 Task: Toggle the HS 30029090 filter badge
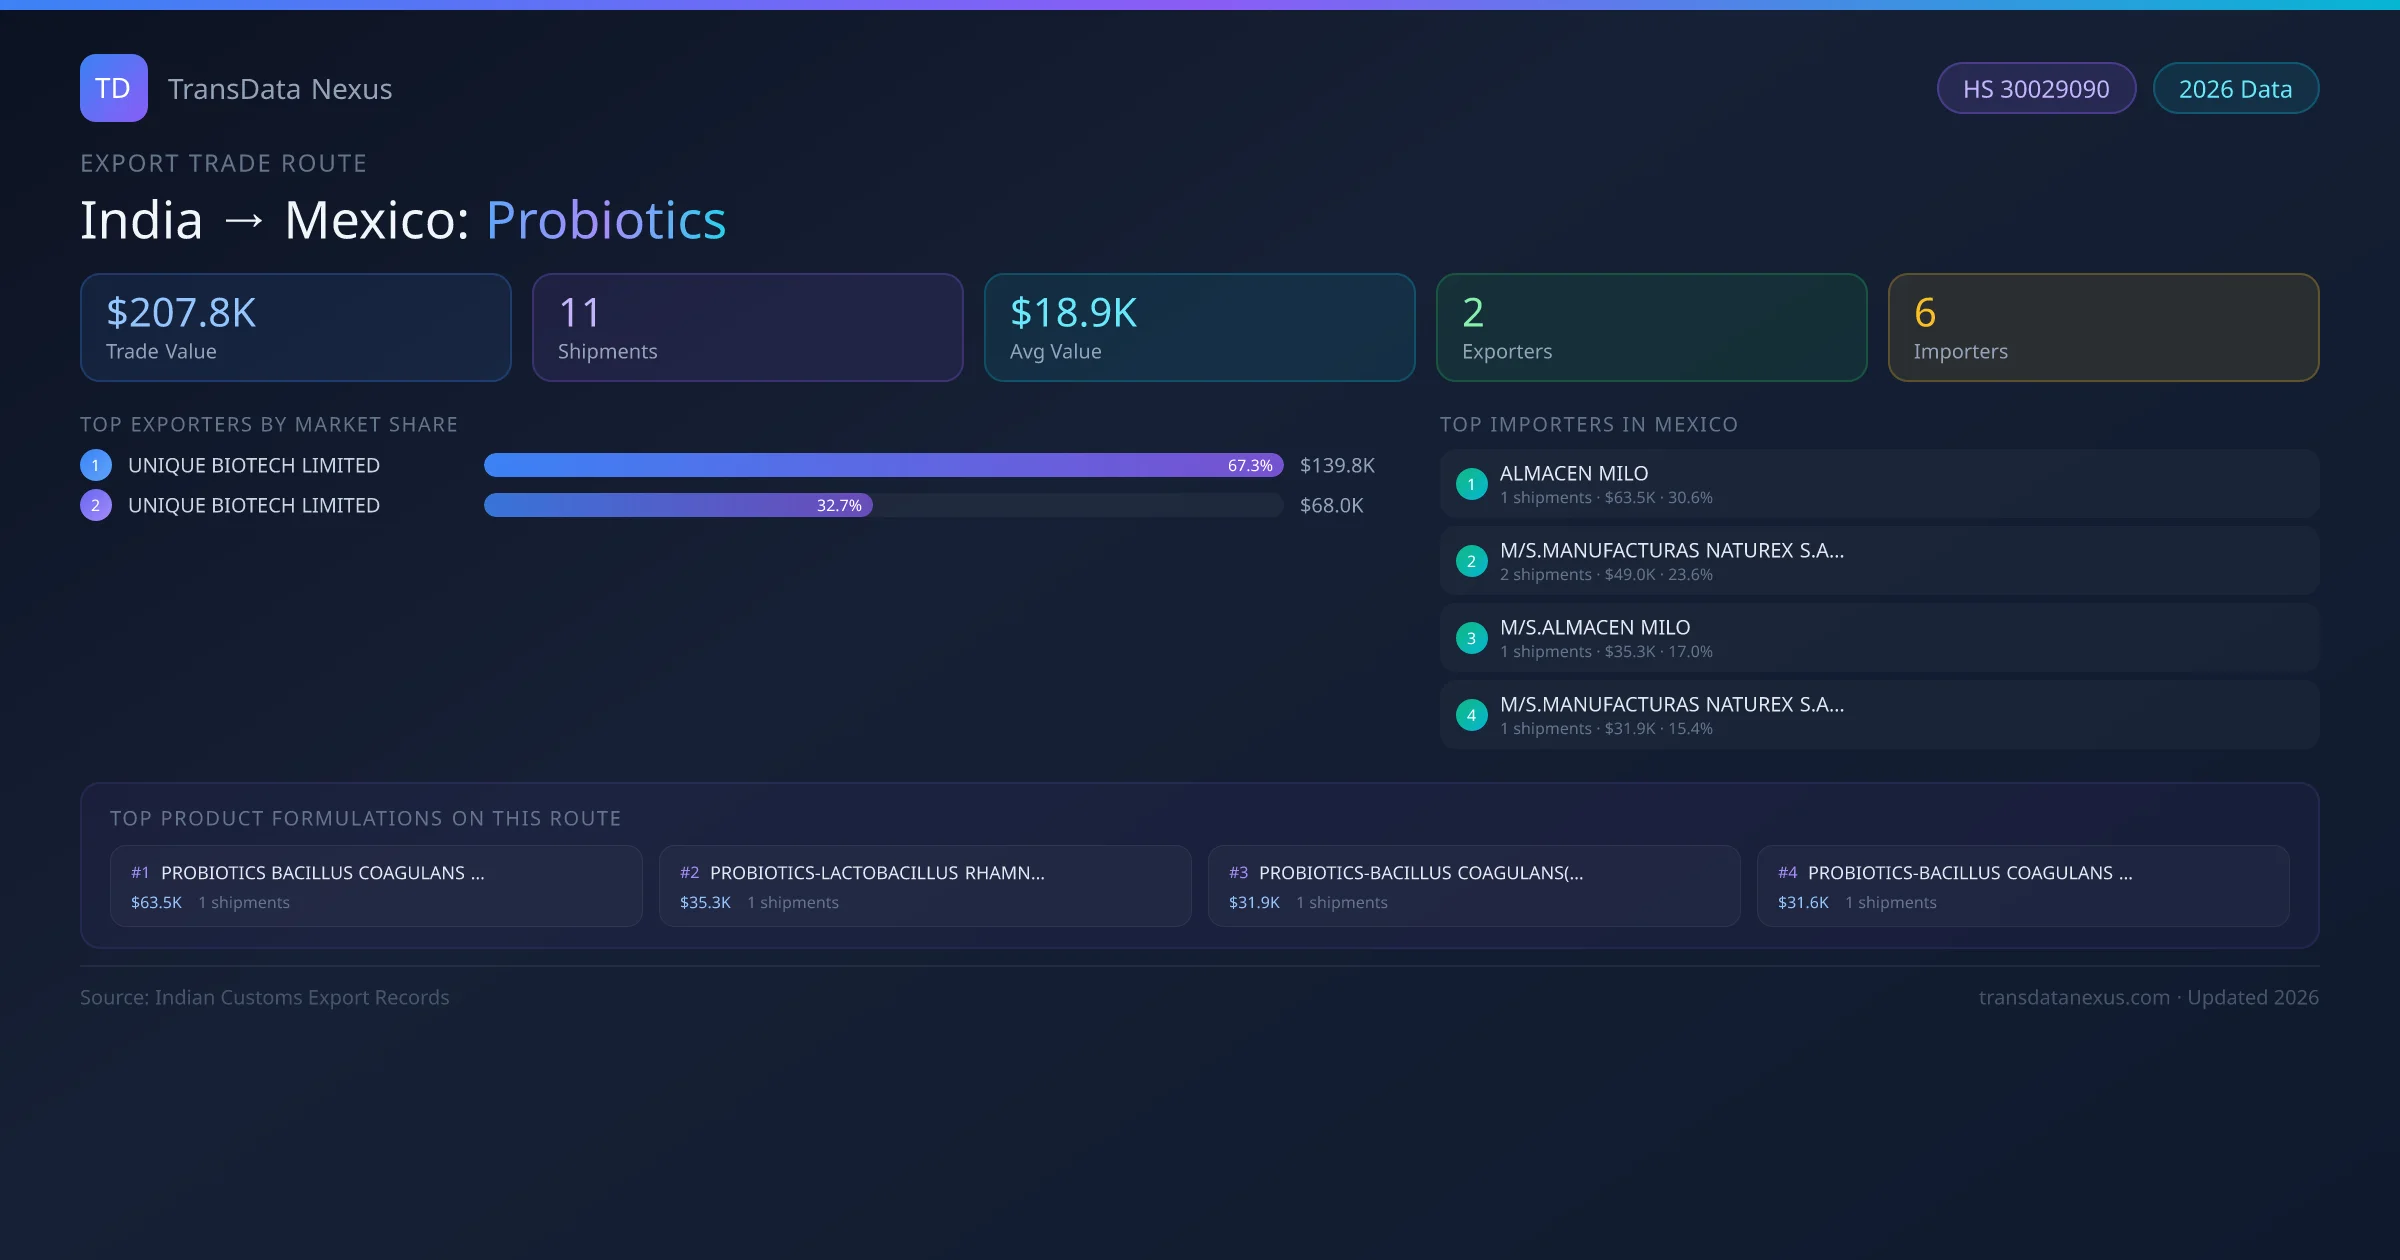pos(2036,88)
